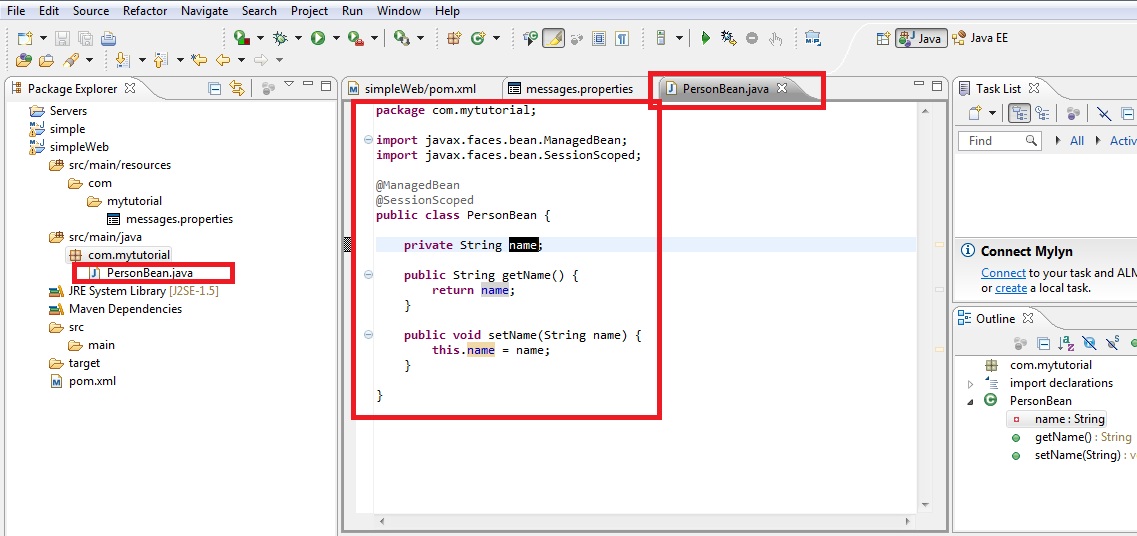Open the Window menu
Image resolution: width=1137 pixels, height=536 pixels.
pyautogui.click(x=399, y=11)
